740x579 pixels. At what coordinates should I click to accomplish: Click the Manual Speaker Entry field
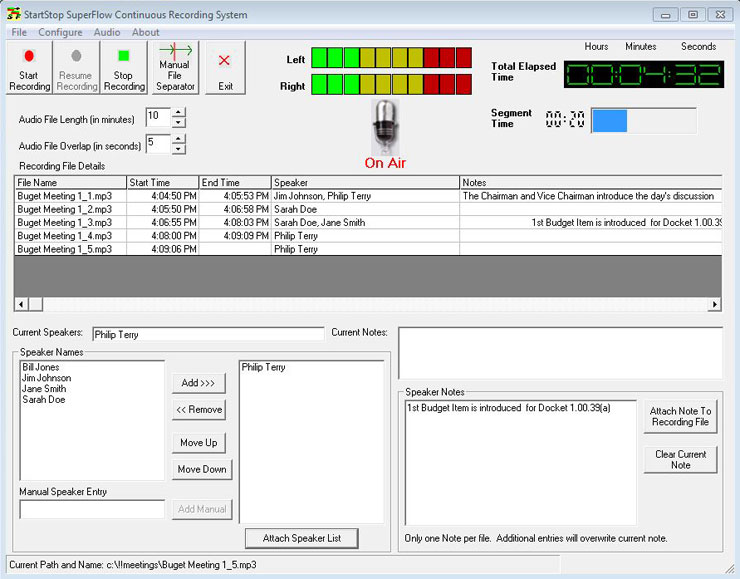click(92, 509)
